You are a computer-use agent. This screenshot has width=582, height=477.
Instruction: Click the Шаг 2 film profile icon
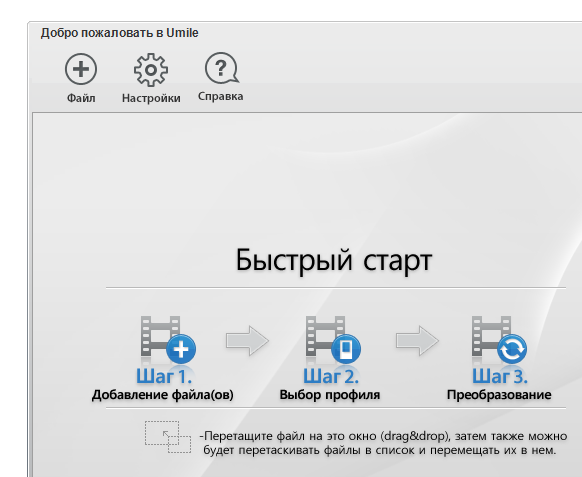pos(333,339)
